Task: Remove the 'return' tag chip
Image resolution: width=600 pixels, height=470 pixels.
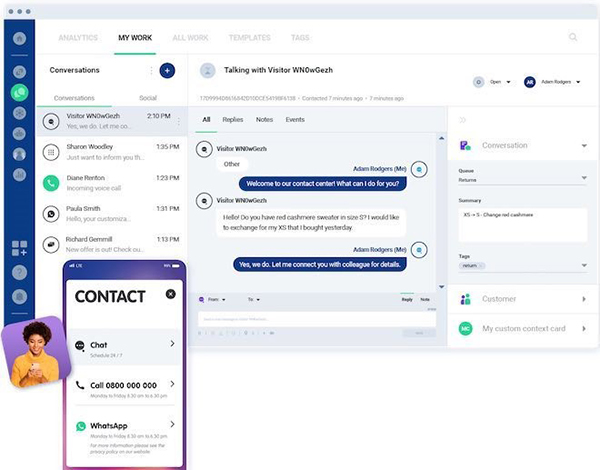Action: coord(481,265)
